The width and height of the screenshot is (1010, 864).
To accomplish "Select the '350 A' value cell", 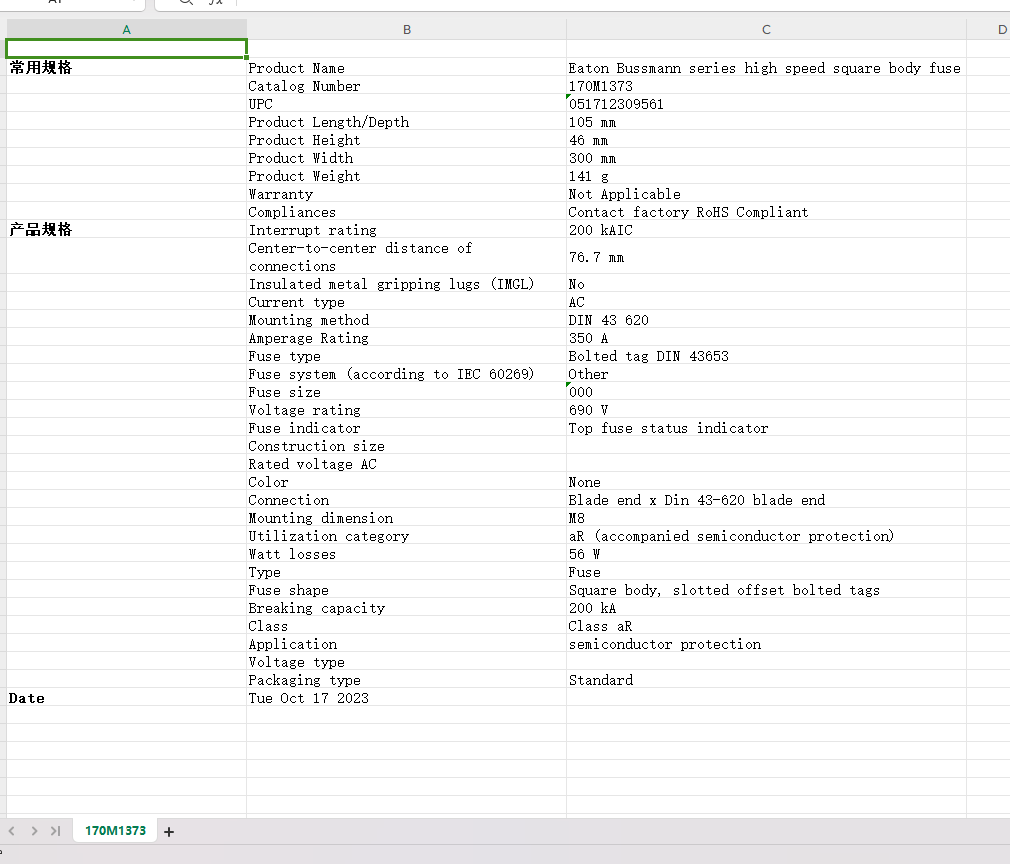I will click(766, 338).
